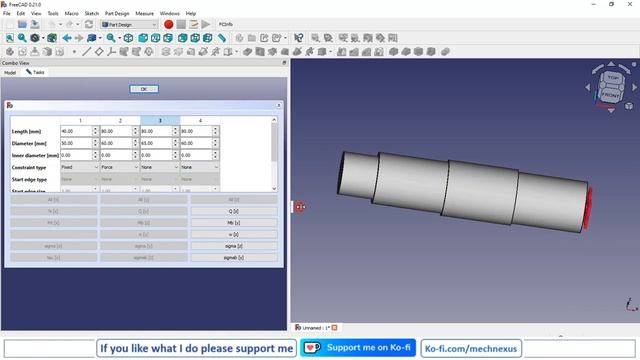Viewport: 640px width, 360px height.
Task: Click Diameter stepper arrows for segment 1
Action: [96, 143]
